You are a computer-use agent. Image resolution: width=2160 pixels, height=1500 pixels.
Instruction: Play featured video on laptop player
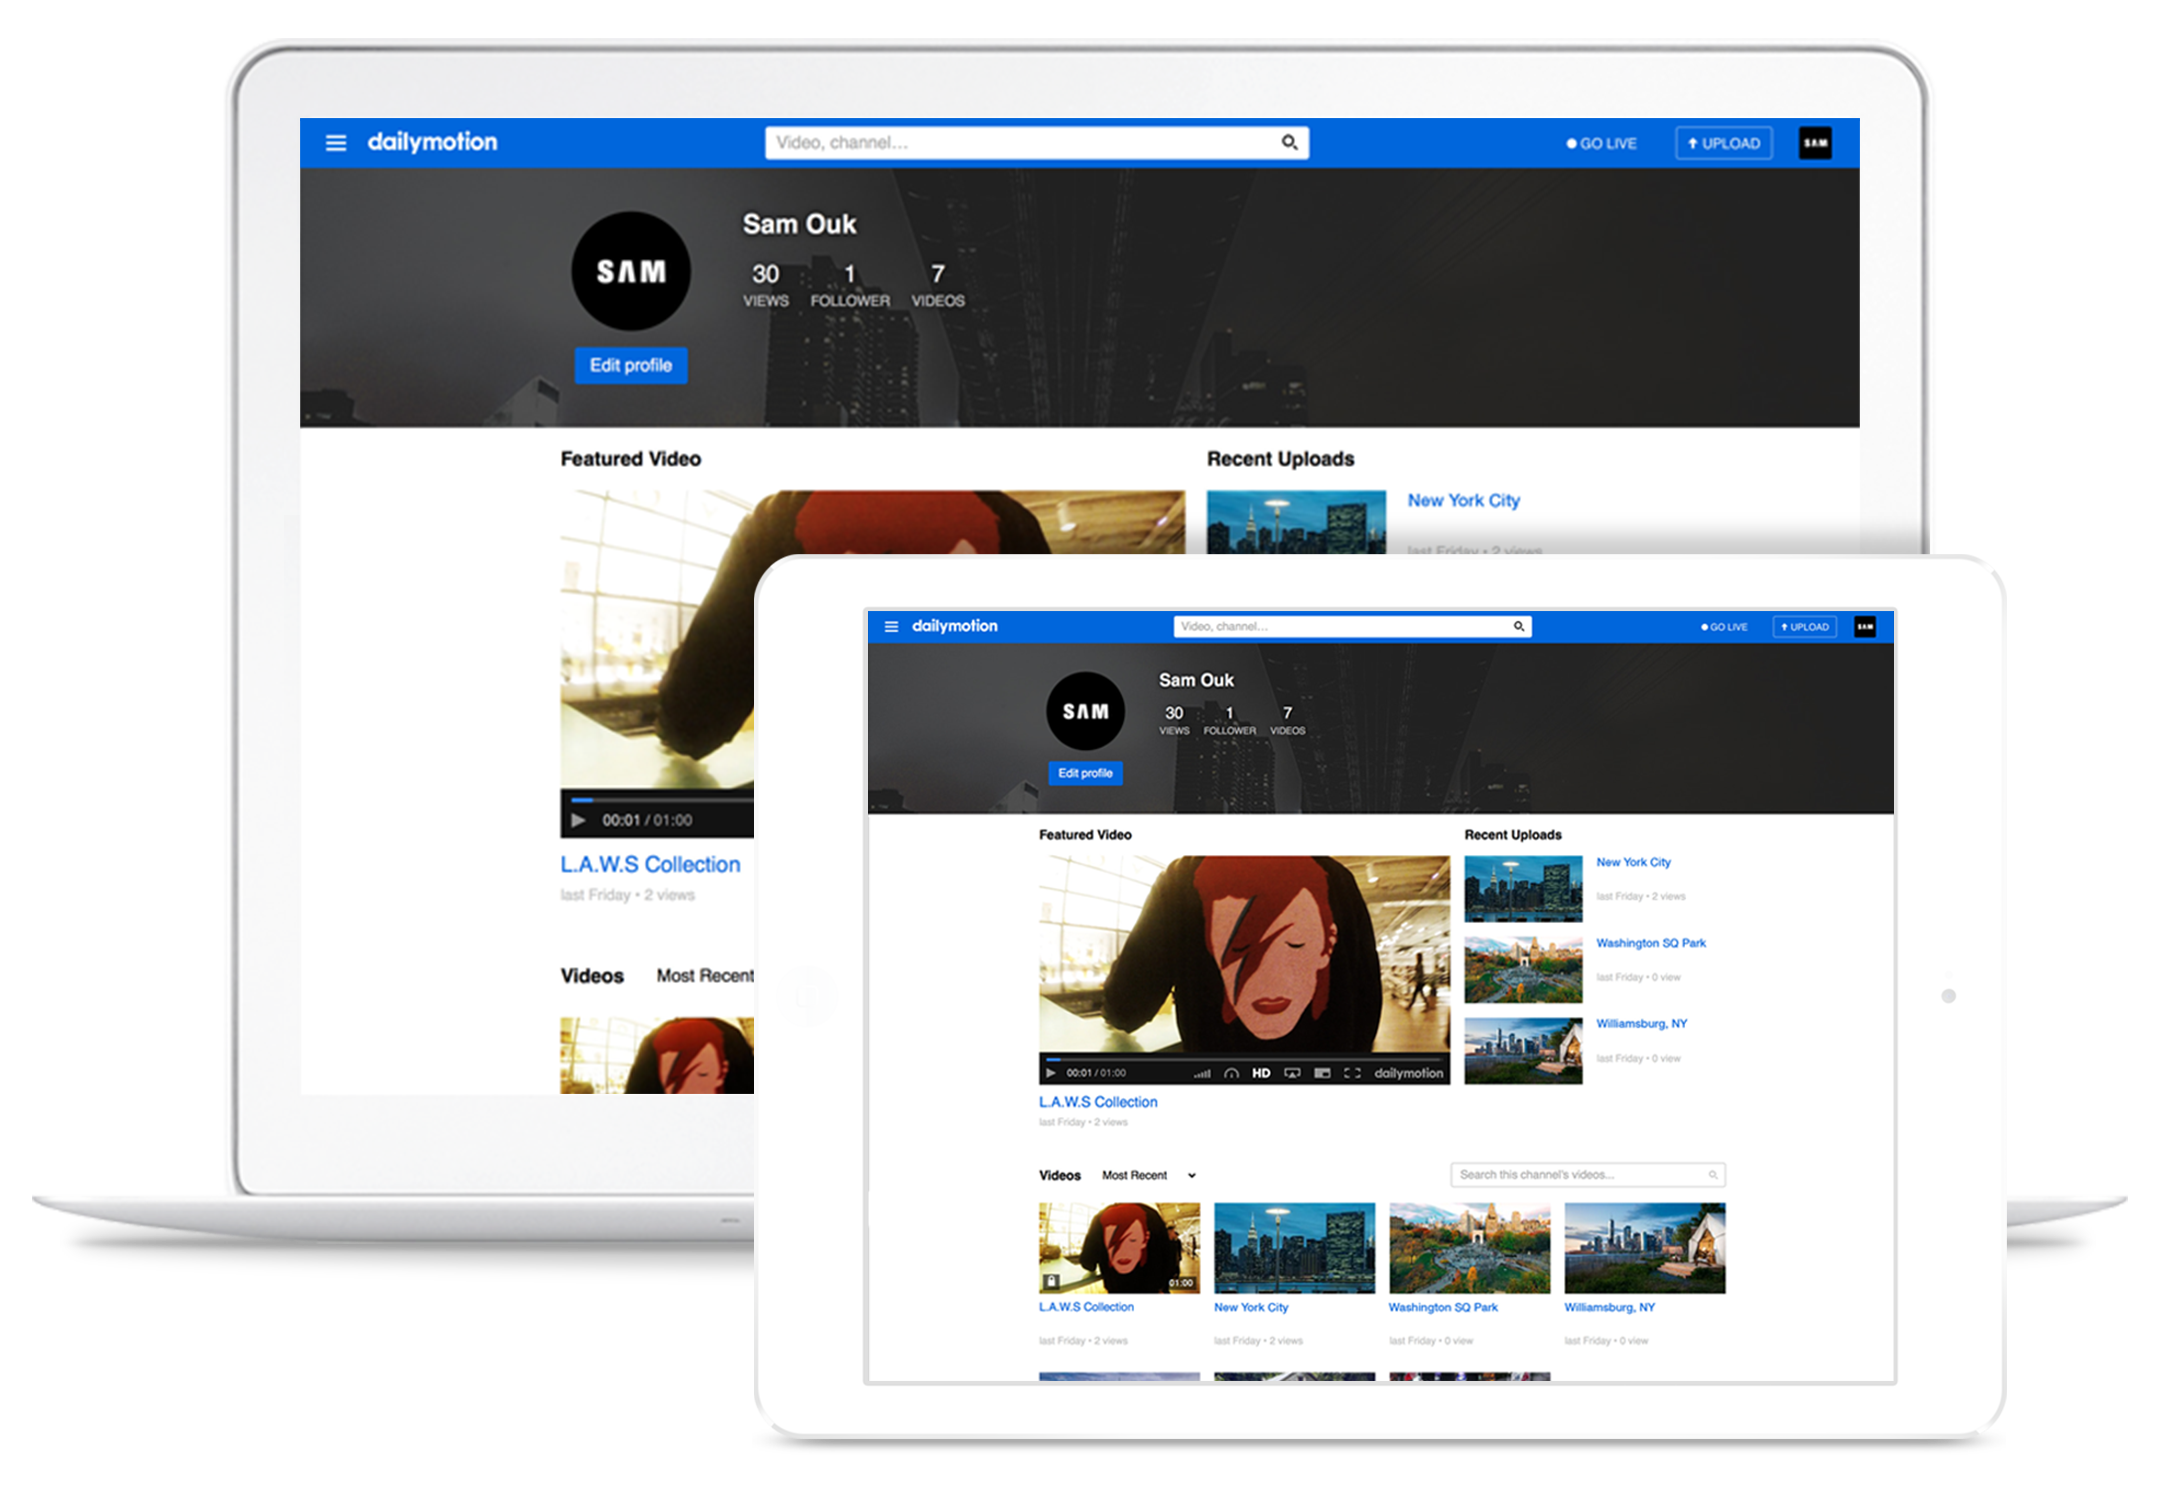(578, 820)
